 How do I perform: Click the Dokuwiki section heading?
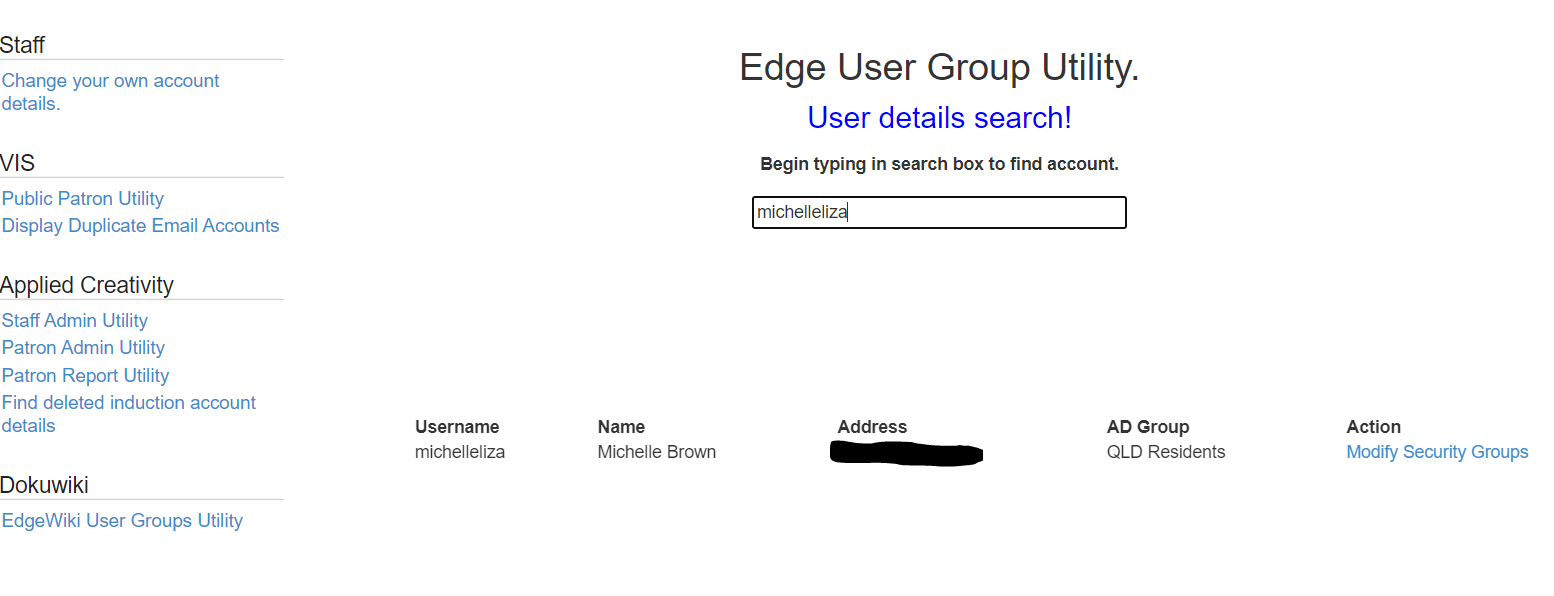45,486
